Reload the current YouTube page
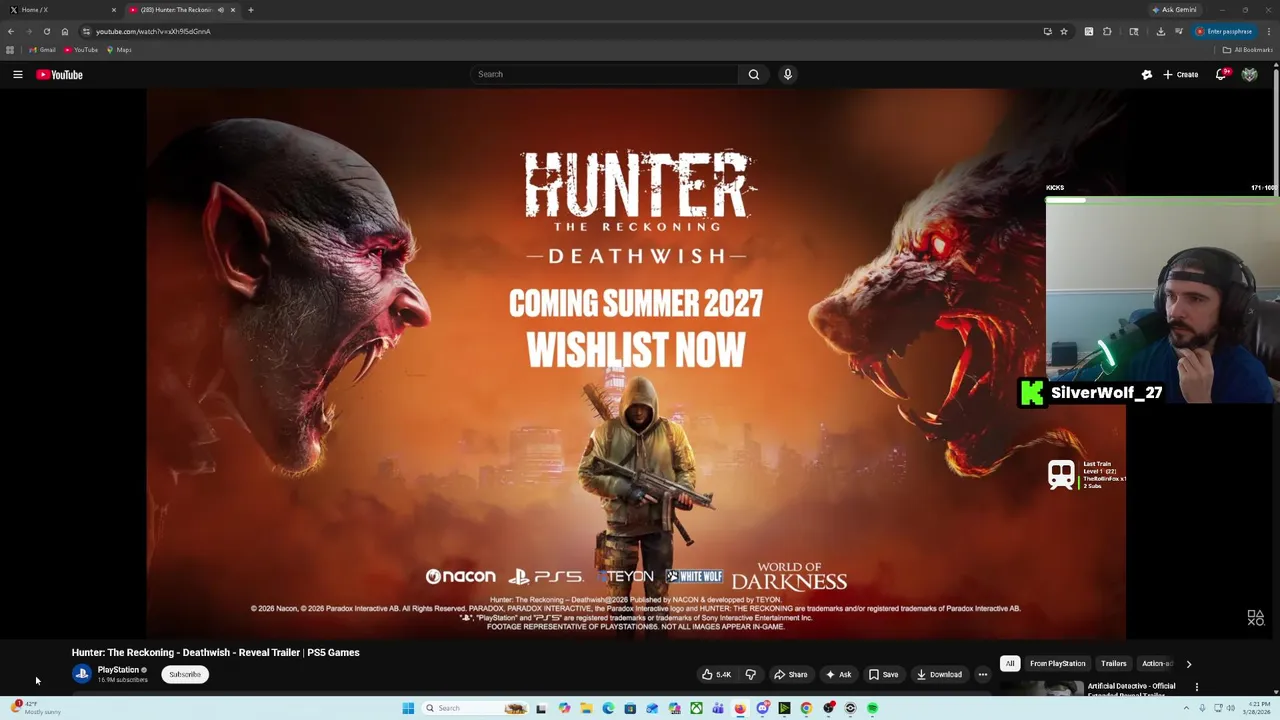1280x720 pixels. [46, 31]
